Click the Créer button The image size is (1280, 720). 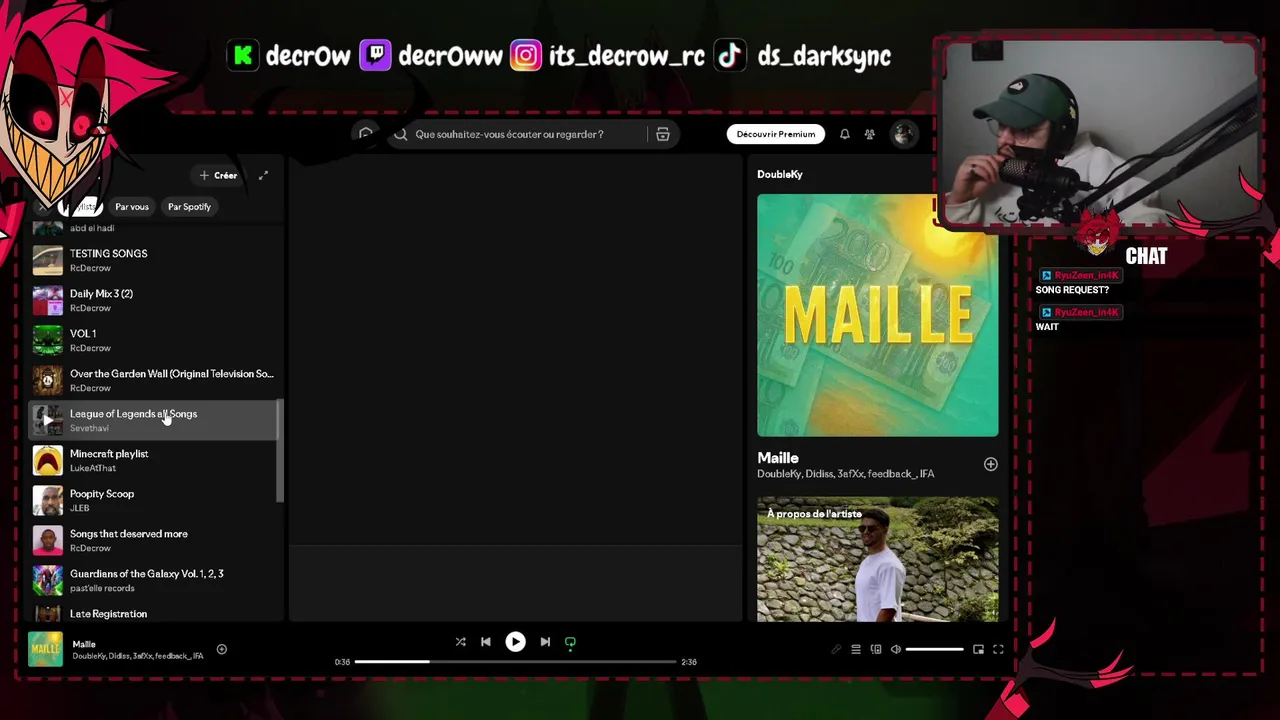pos(218,175)
